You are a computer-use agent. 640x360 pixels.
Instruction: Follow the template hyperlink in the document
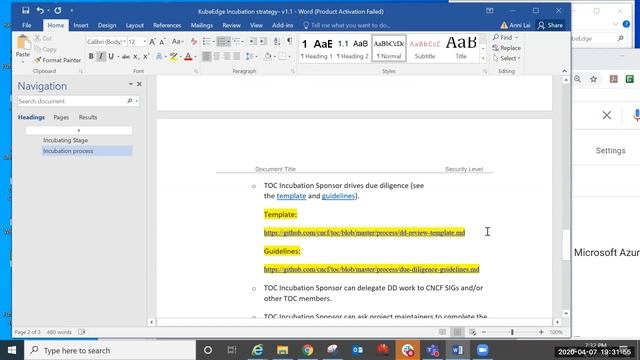291,196
